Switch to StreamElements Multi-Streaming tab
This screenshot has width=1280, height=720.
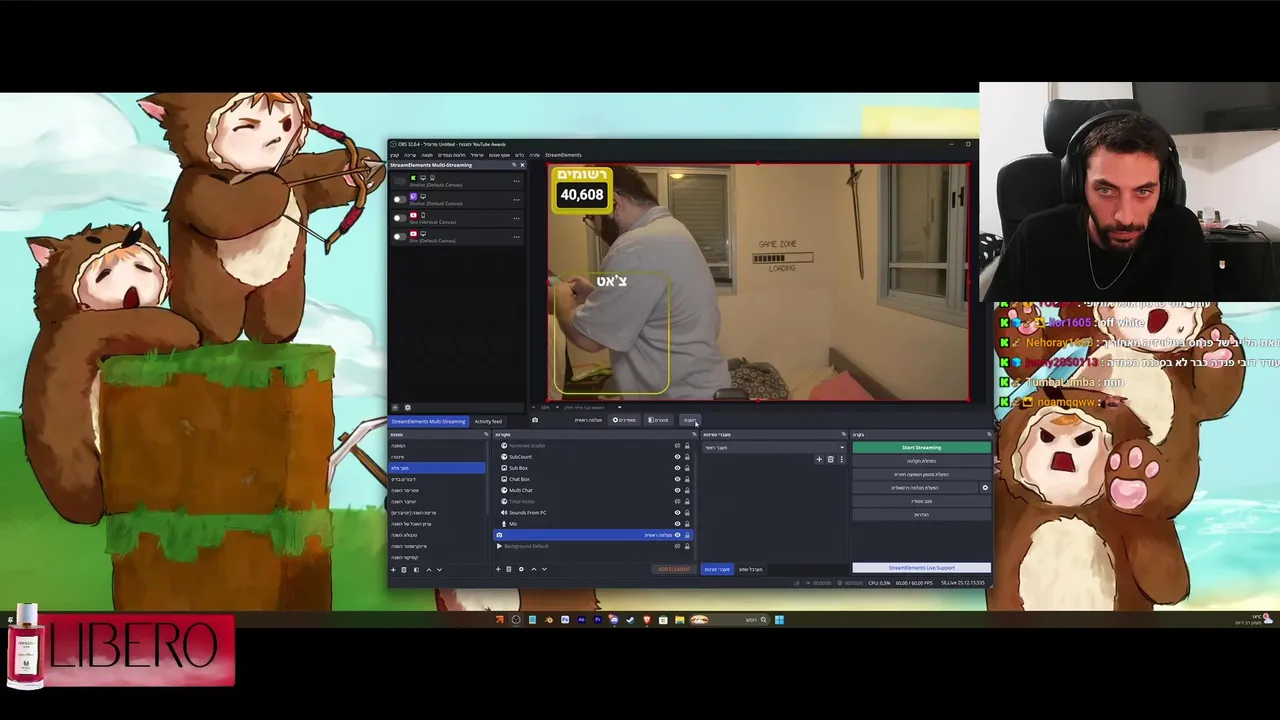pyautogui.click(x=428, y=421)
